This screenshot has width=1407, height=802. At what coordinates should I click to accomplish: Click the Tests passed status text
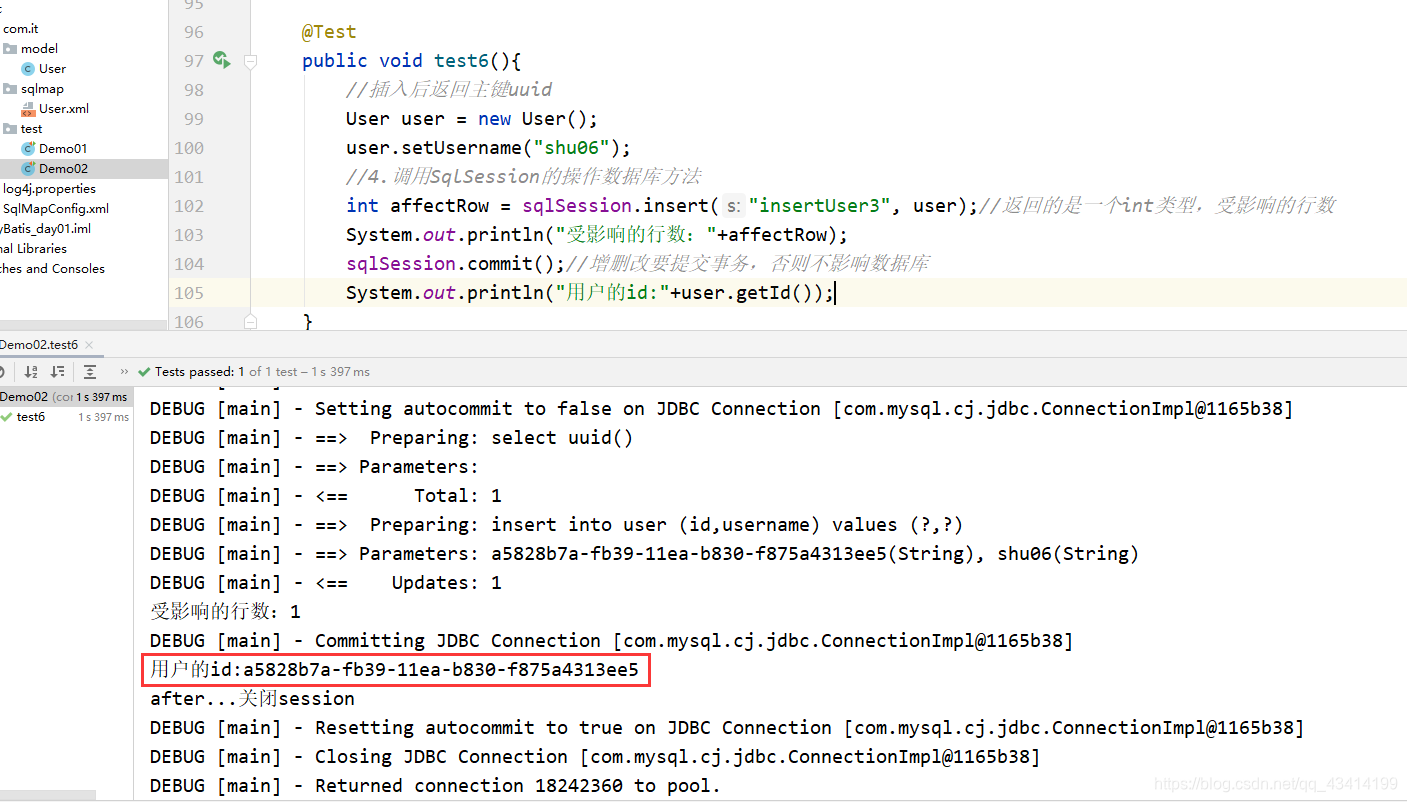point(263,372)
